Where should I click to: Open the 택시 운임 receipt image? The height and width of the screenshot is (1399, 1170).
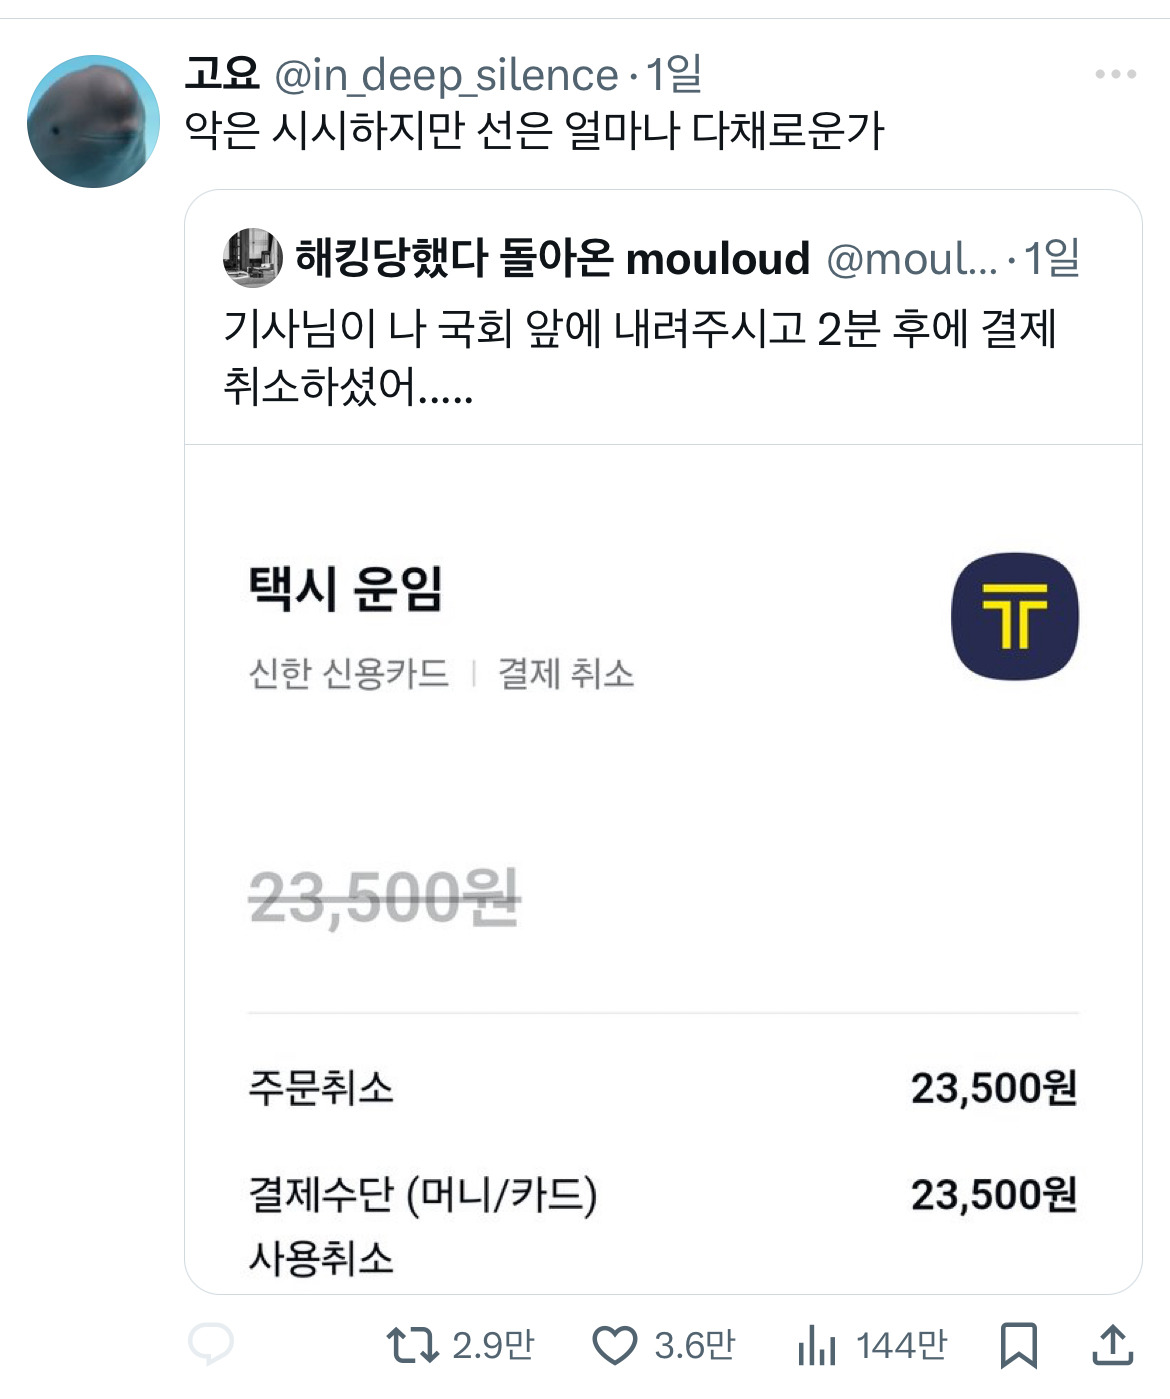click(x=663, y=868)
